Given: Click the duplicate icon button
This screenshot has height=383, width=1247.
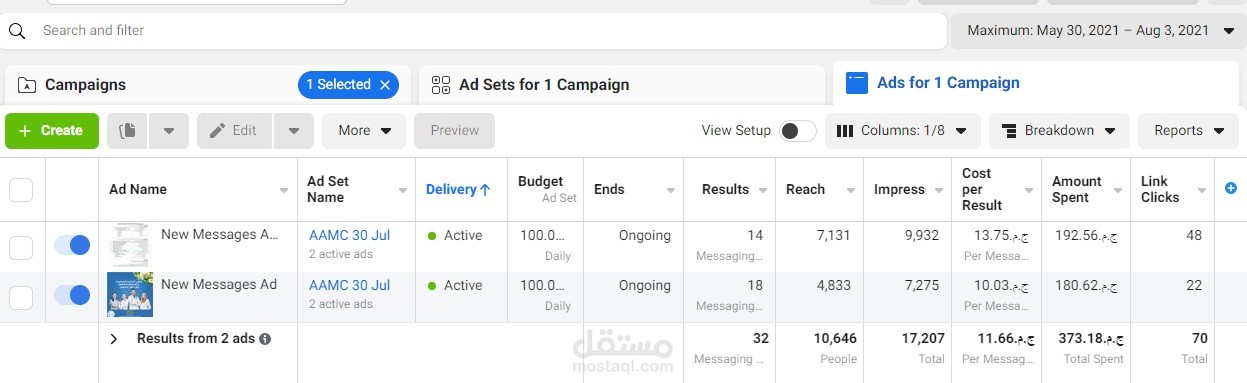Looking at the screenshot, I should (x=127, y=130).
